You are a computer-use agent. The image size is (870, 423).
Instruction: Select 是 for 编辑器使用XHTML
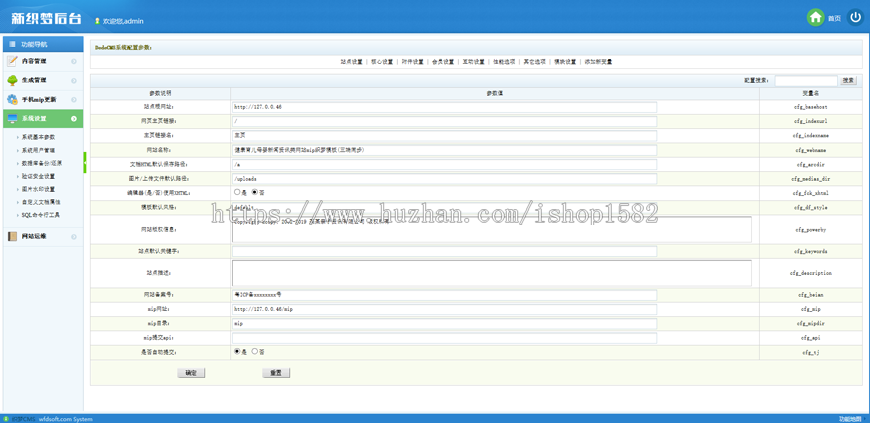(237, 192)
